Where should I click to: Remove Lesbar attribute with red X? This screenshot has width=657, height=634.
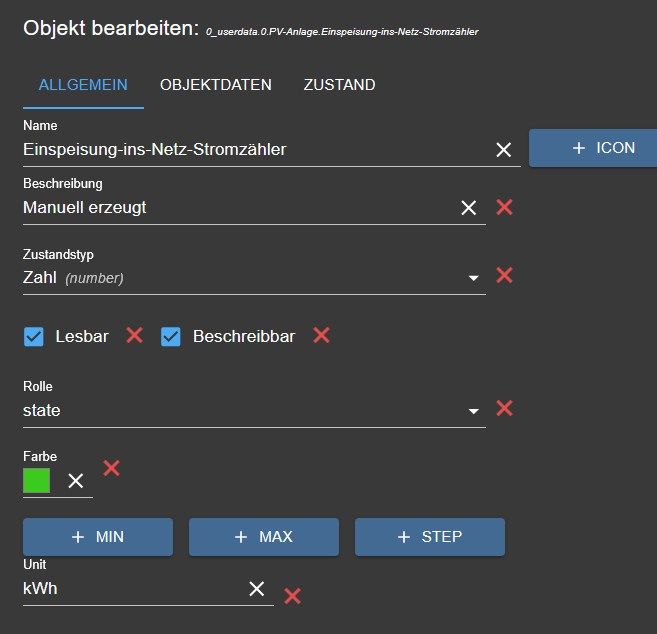point(135,335)
